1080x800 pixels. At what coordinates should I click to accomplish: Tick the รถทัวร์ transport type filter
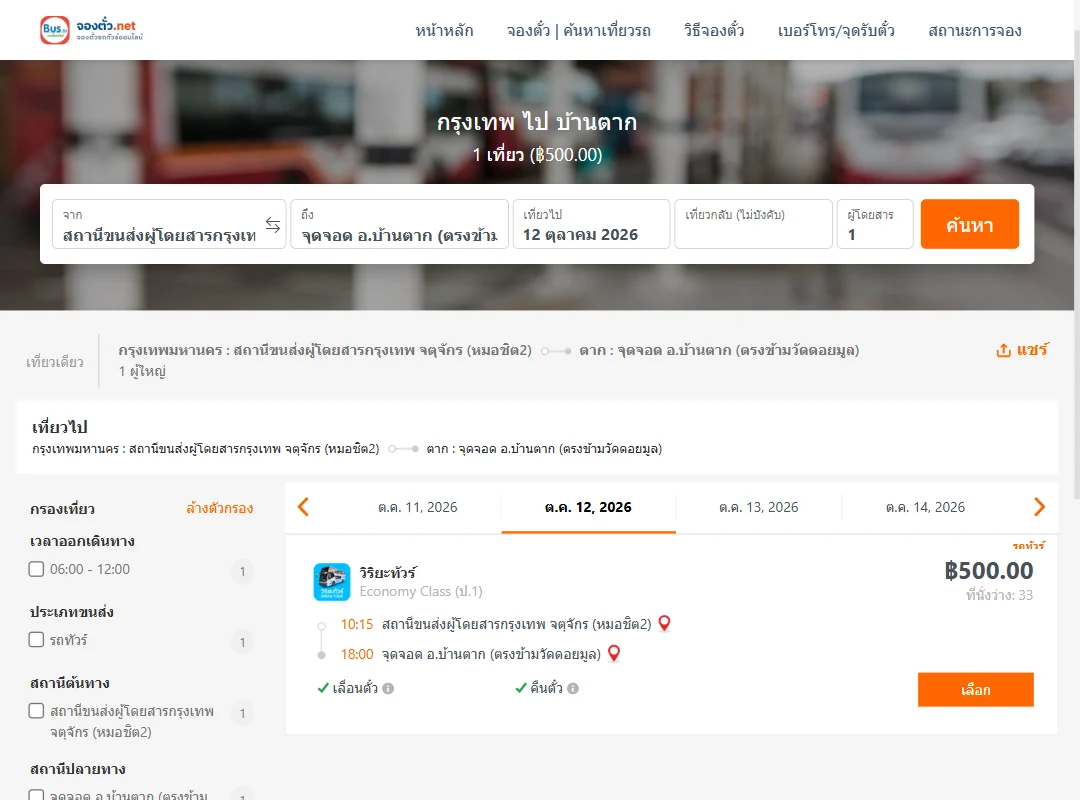click(37, 639)
